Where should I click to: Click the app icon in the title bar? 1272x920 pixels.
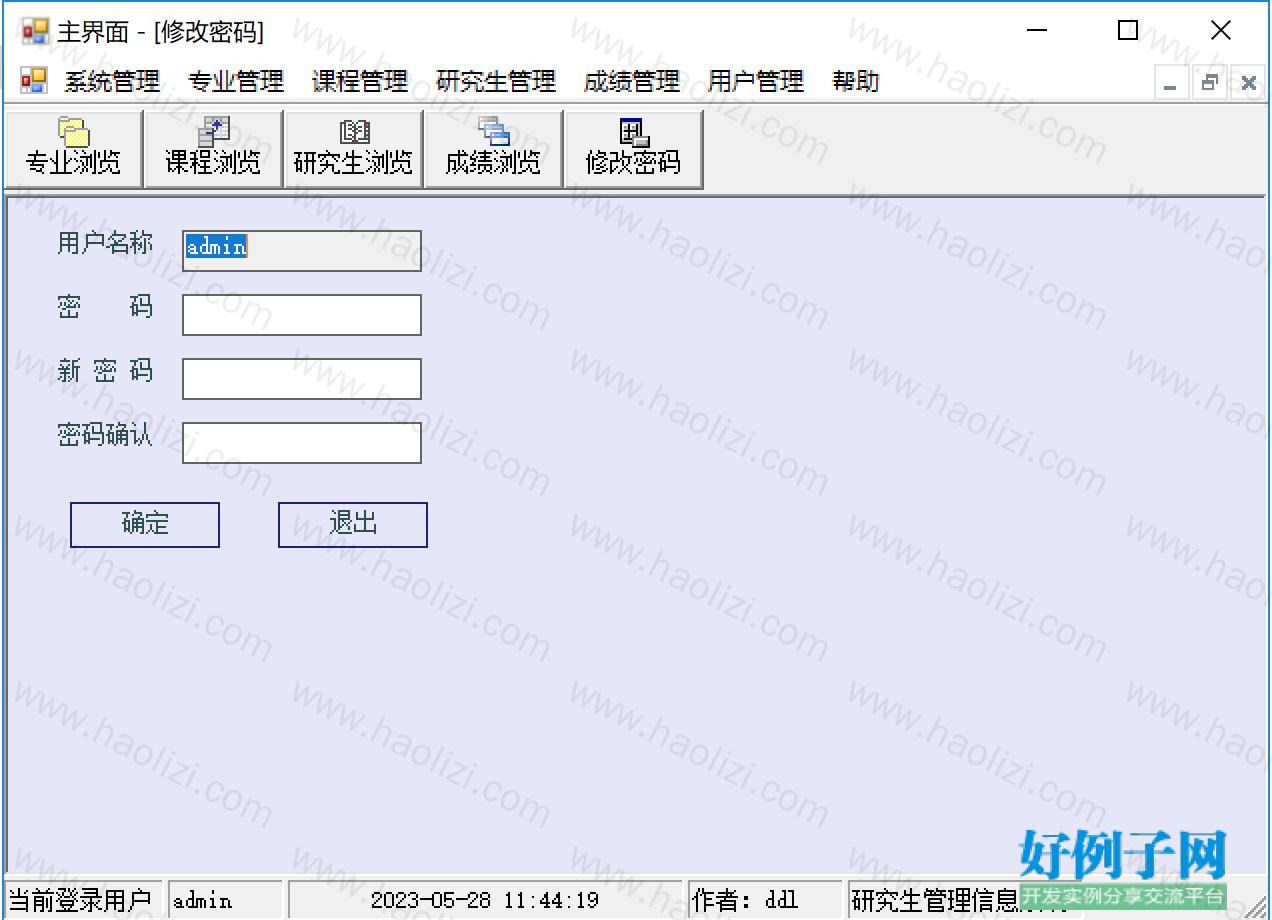click(x=35, y=31)
